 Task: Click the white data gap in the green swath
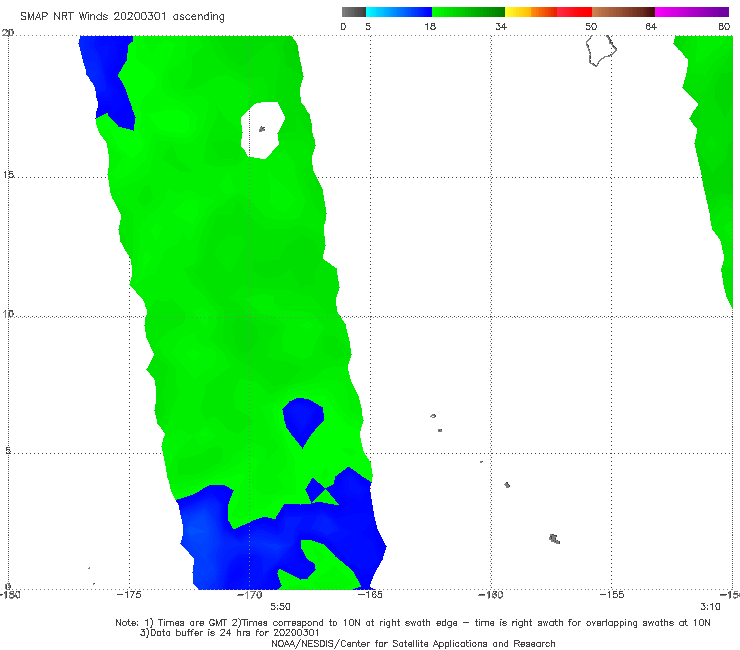click(262, 130)
